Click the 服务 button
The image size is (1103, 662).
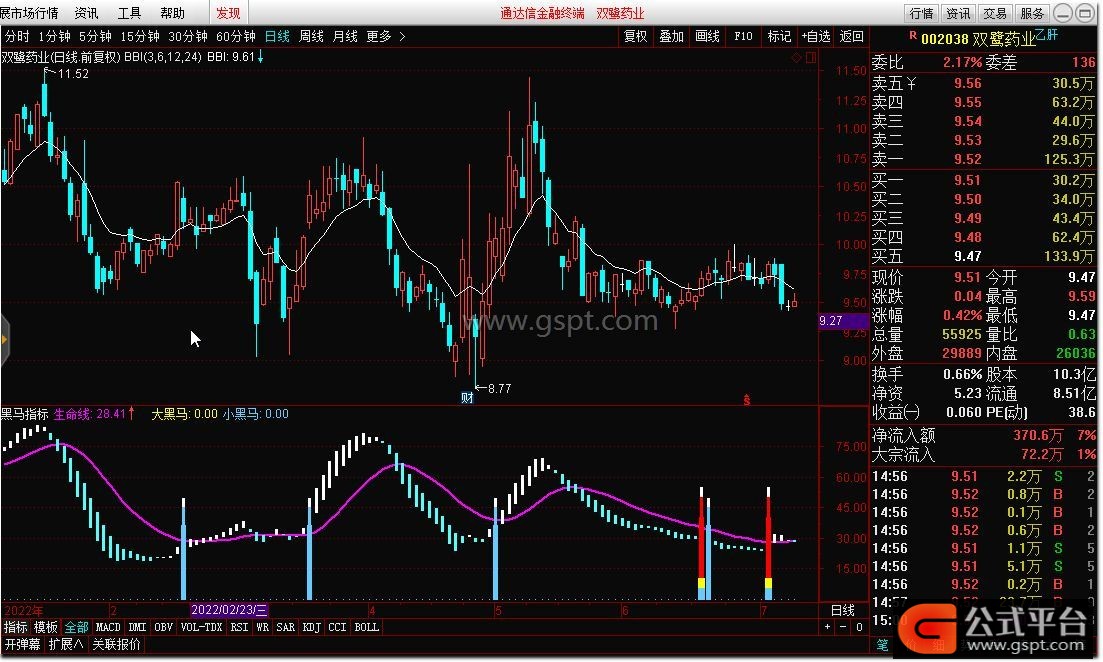(x=1033, y=13)
